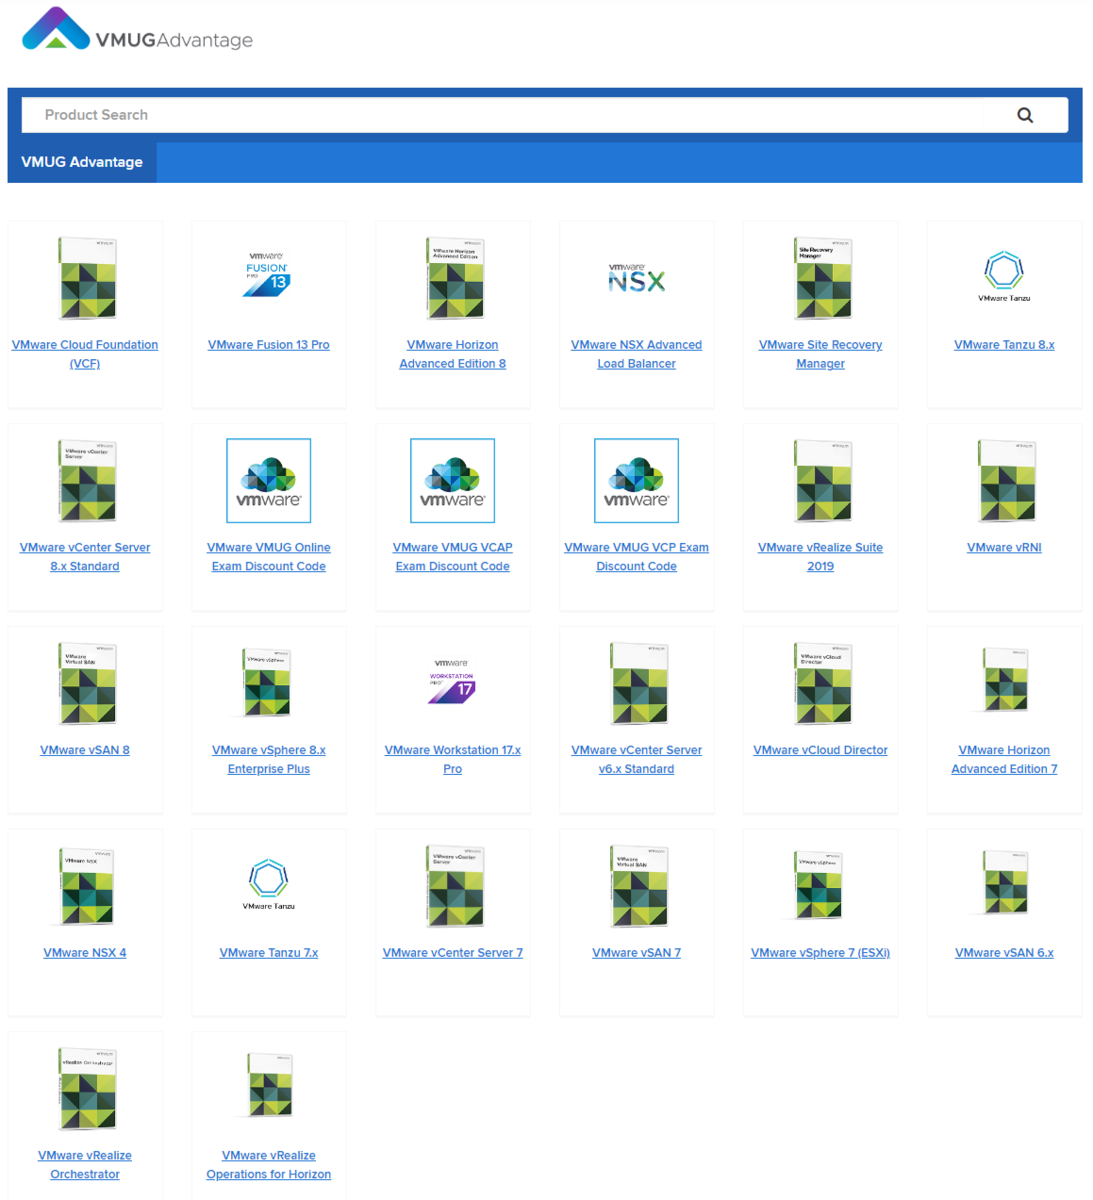The width and height of the screenshot is (1093, 1200).
Task: Click the vCenter Server 7 box image
Action: [x=455, y=887]
